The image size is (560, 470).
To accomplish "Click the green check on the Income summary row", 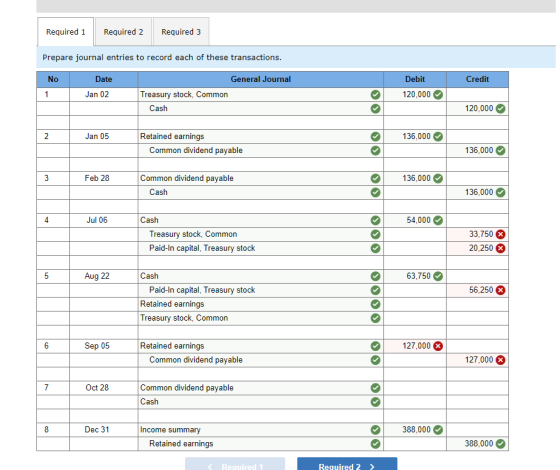I will [x=375, y=430].
